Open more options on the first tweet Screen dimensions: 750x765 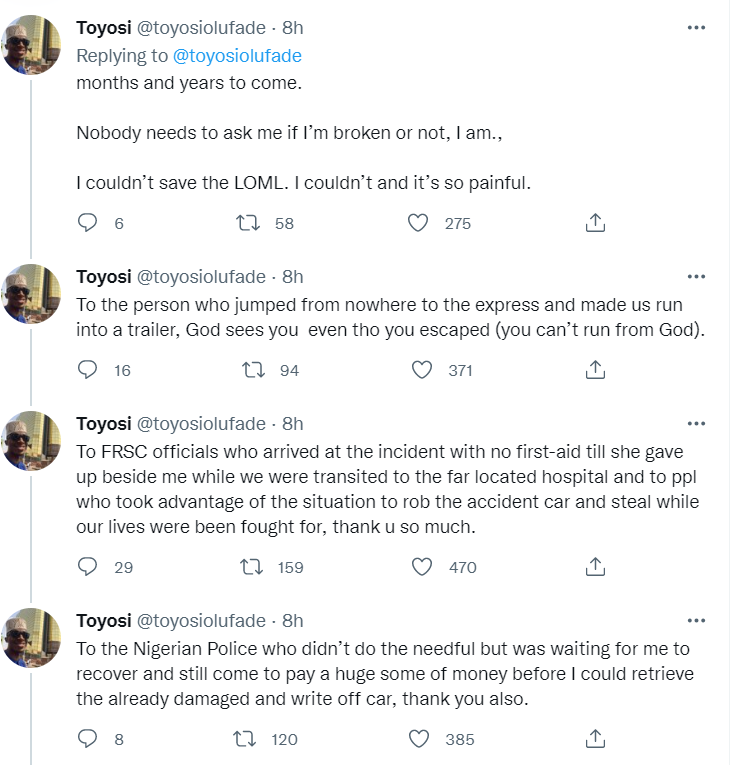coord(696,28)
